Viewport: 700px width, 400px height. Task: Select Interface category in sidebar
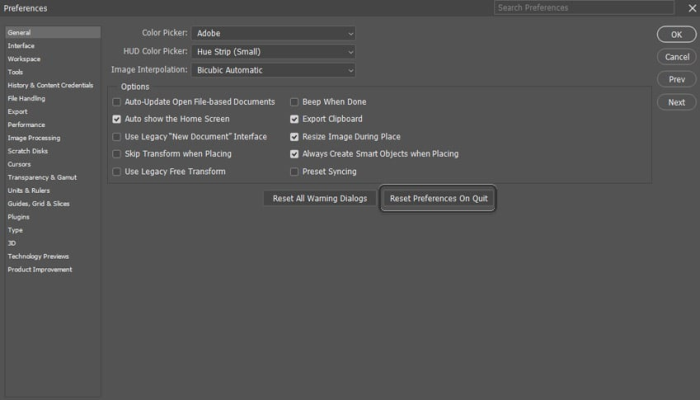[x=21, y=46]
